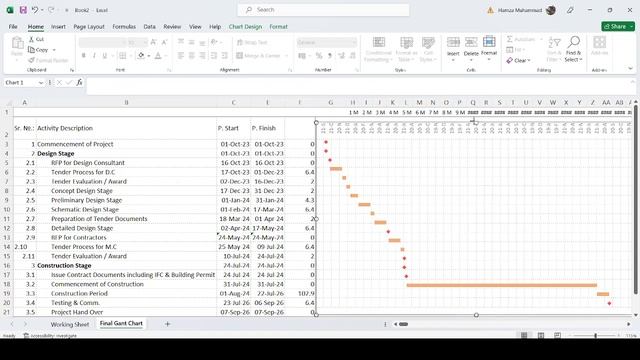This screenshot has height=360, width=640.
Task: Open the Copy dropdown arrow
Action: pyautogui.click(x=54, y=50)
